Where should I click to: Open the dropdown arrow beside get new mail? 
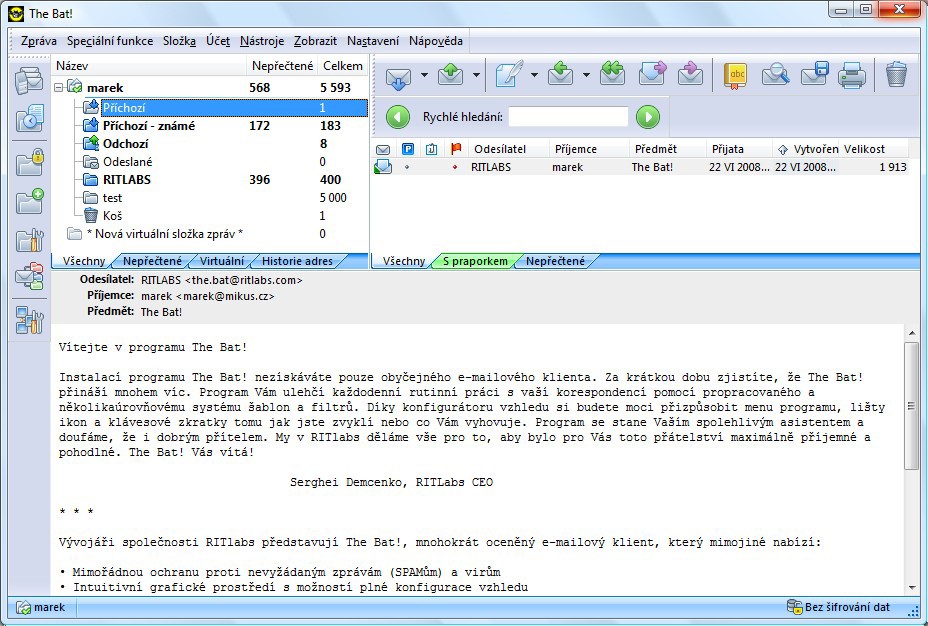[424, 75]
